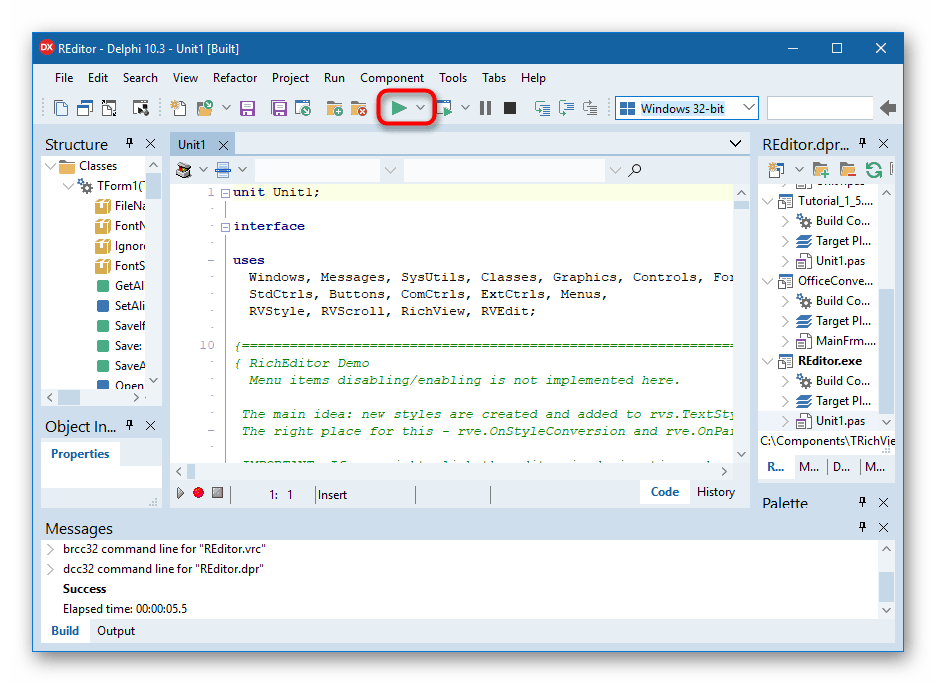Click the magnifier search icon in editor toolbar
This screenshot has height=684, width=936.
pos(635,170)
